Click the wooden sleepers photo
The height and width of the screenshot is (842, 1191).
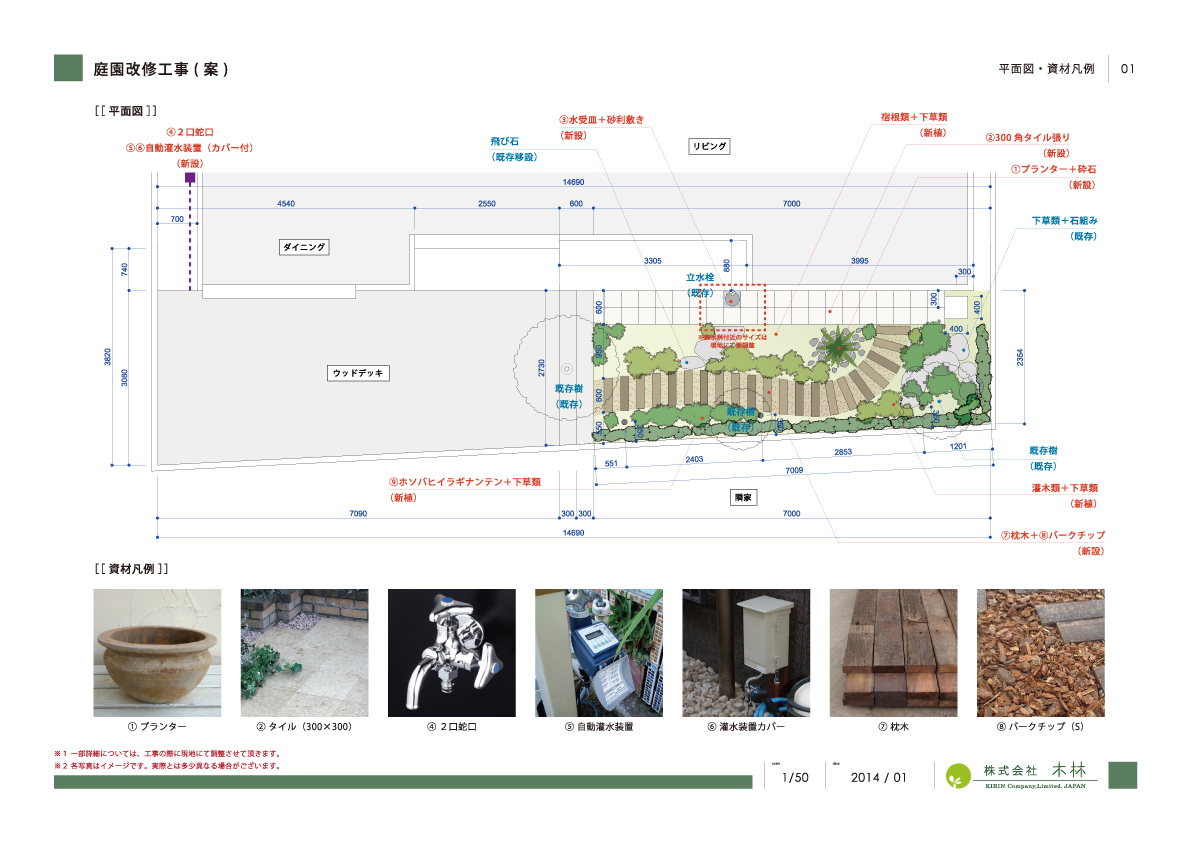[x=893, y=653]
